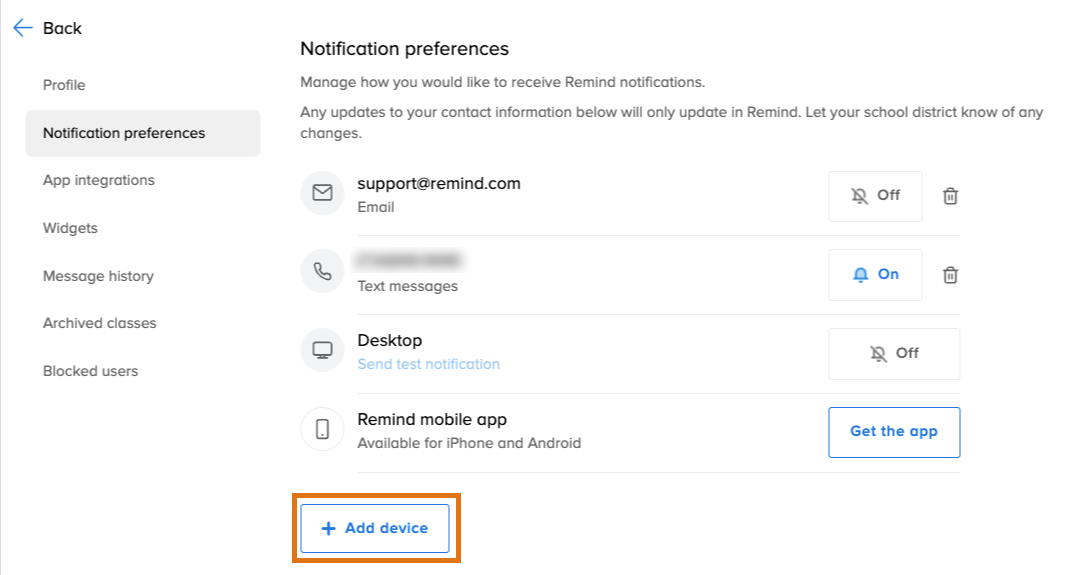Go to App integrations

99,181
